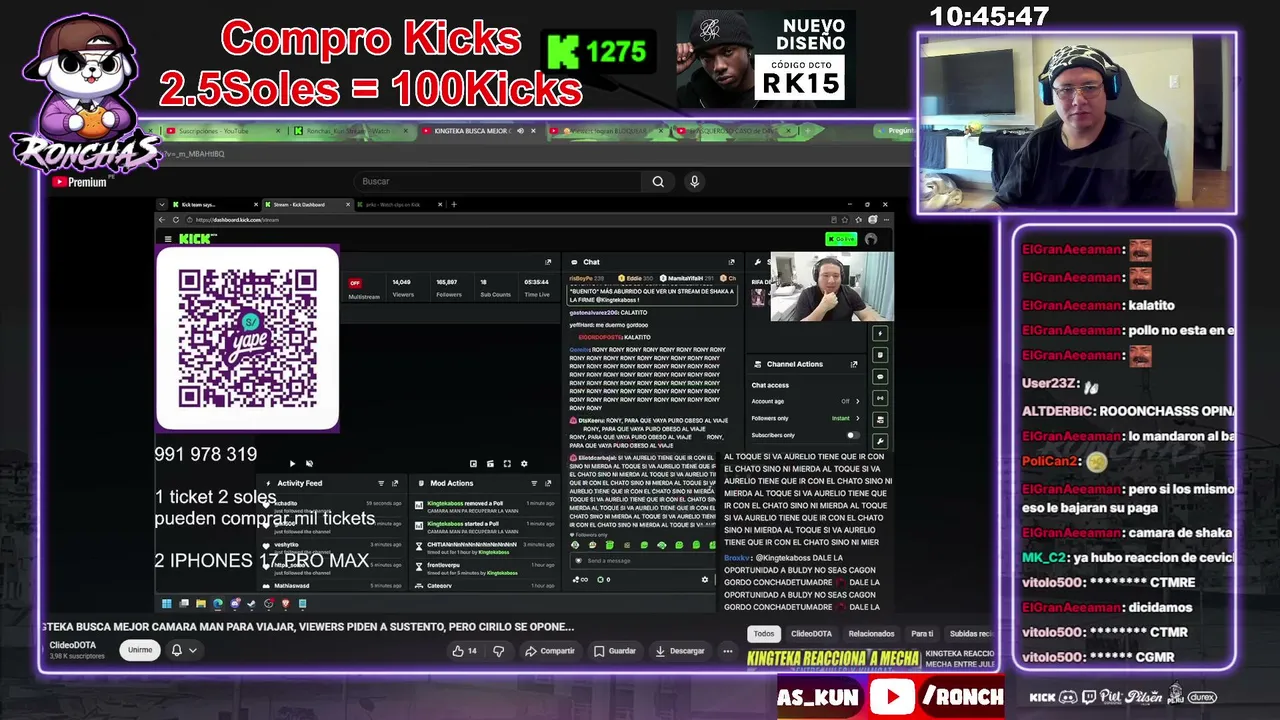Viewport: 1280px width, 720px height.
Task: Open the browser tab list dropdown
Action: click(x=163, y=204)
